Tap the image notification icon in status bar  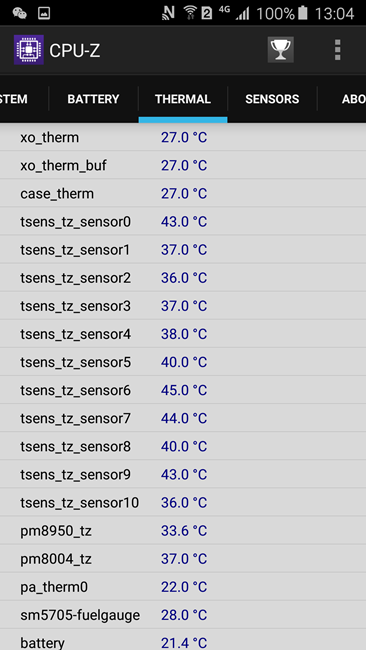point(44,13)
